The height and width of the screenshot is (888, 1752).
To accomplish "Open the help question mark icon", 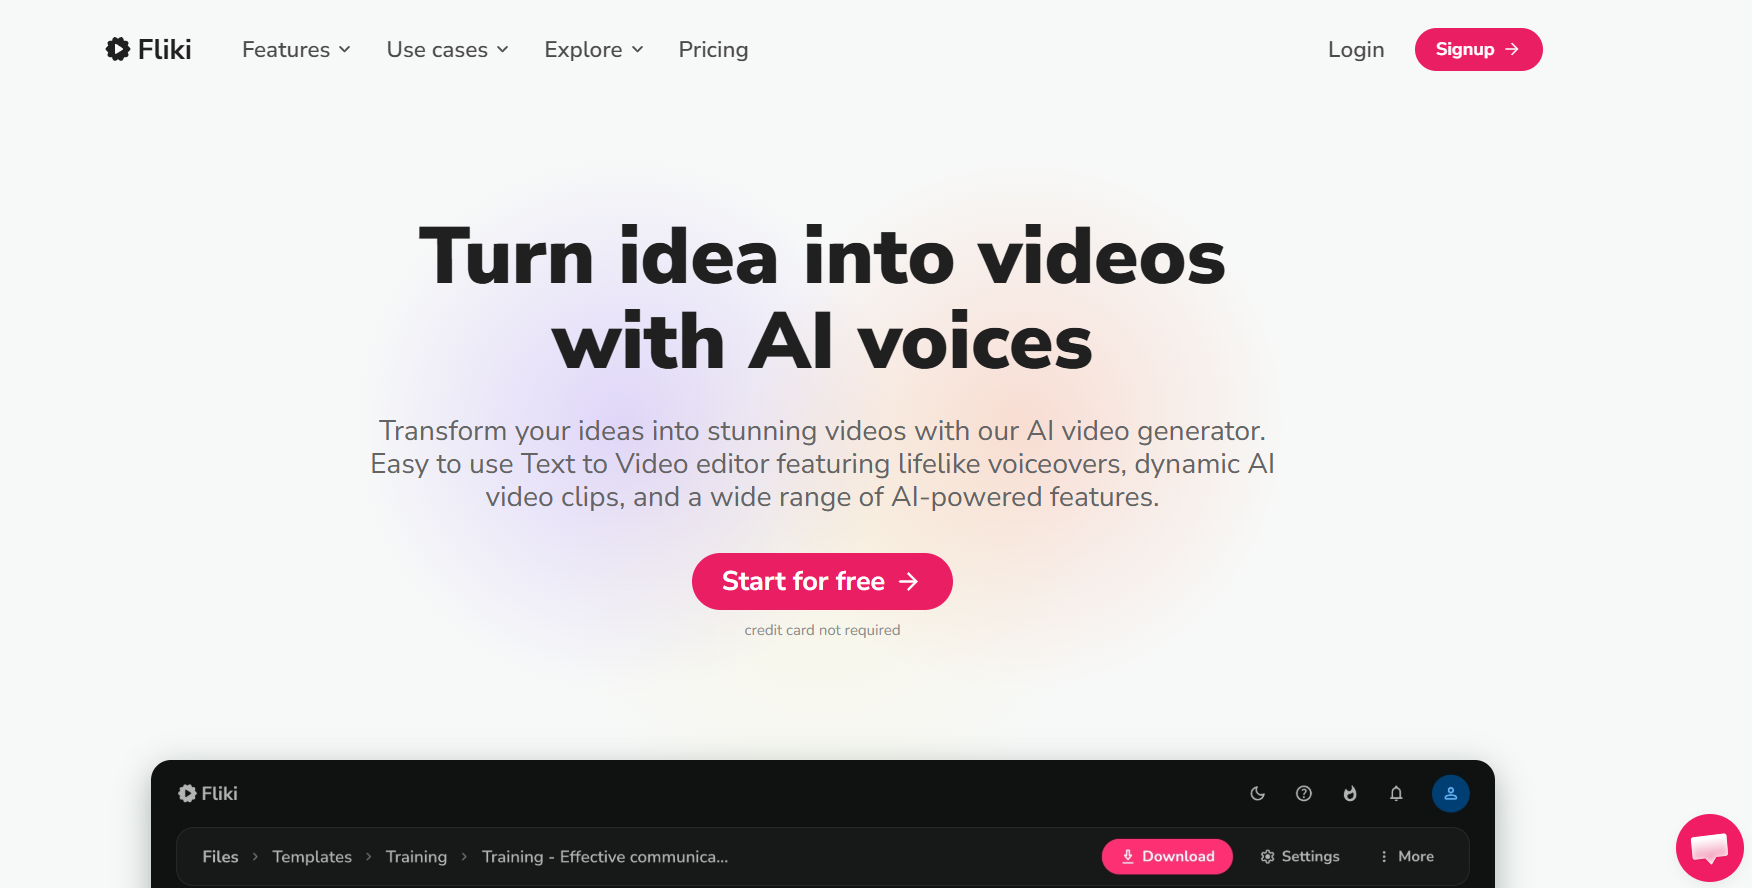I will pyautogui.click(x=1304, y=793).
